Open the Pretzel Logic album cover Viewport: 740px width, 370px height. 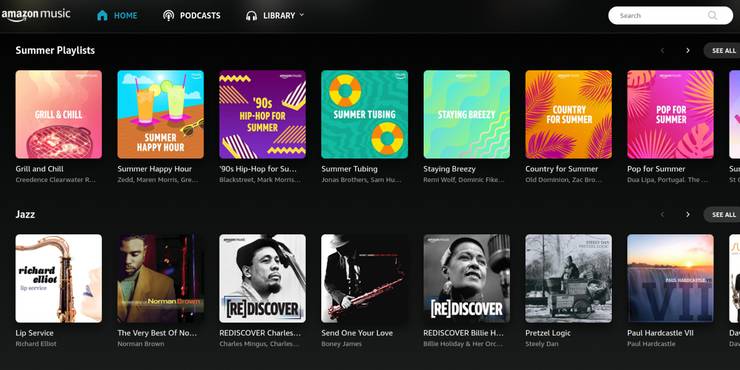pyautogui.click(x=569, y=278)
